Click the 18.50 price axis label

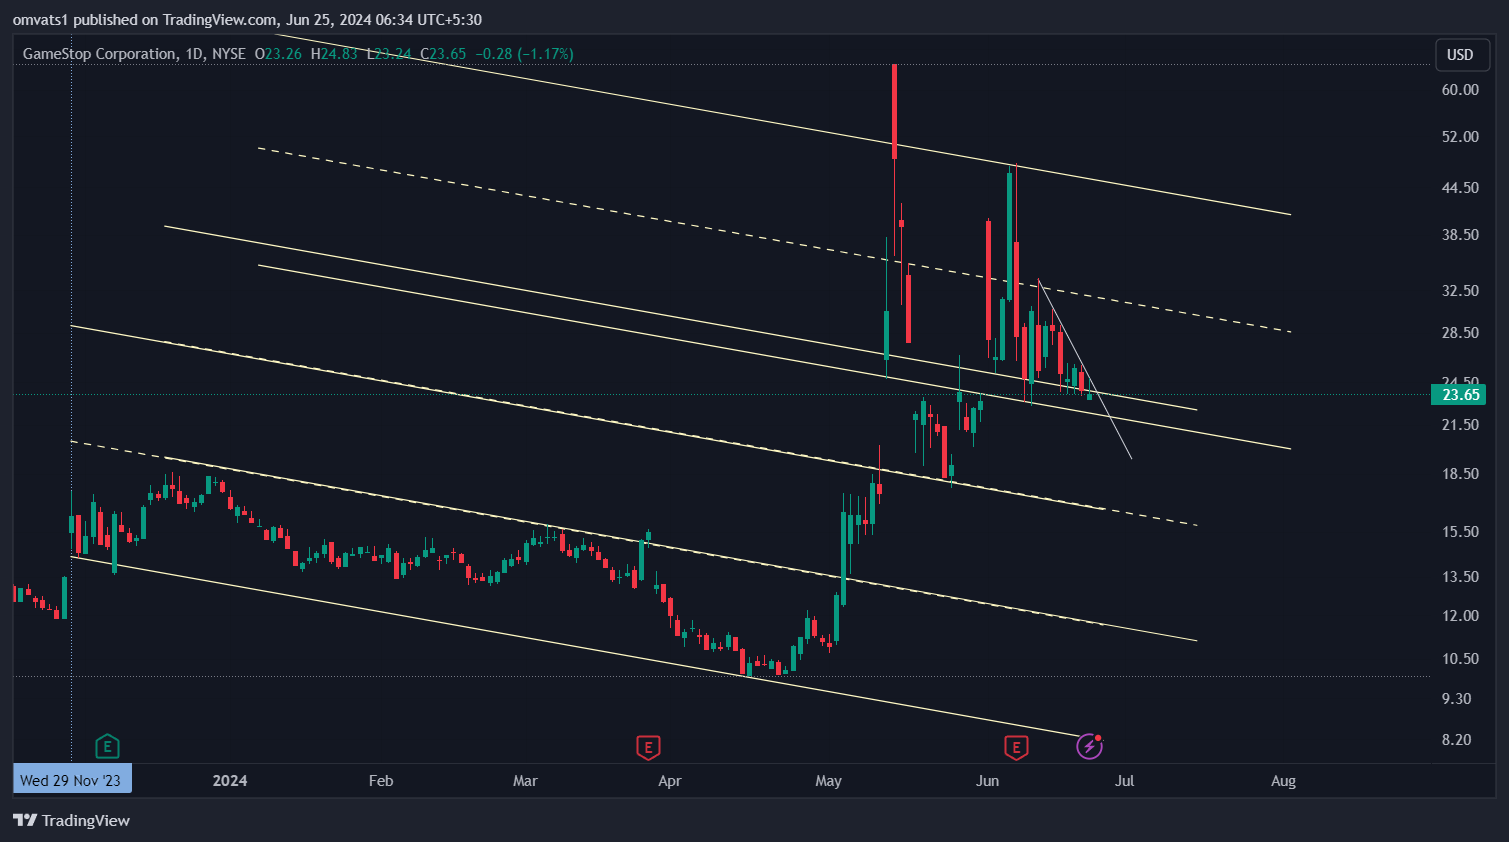[x=1460, y=474]
